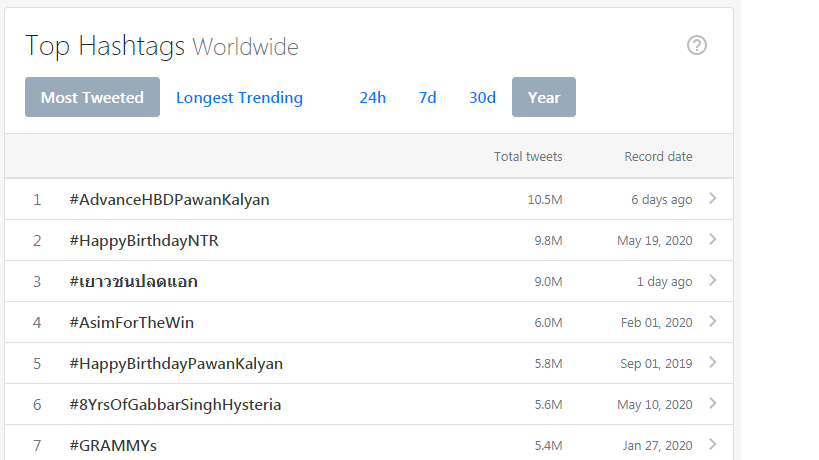This screenshot has width=819, height=460.
Task: Open the #AdvanceHBDPawanKalyan hashtag
Action: coord(169,199)
